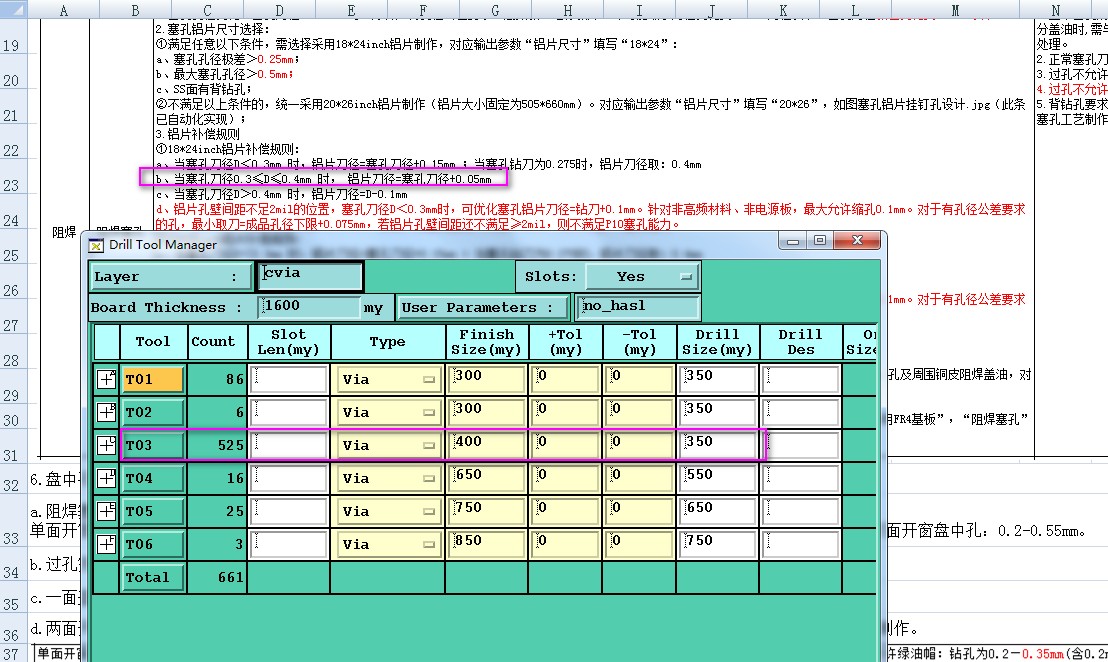Click the Total button
The image size is (1108, 662).
pos(153,577)
